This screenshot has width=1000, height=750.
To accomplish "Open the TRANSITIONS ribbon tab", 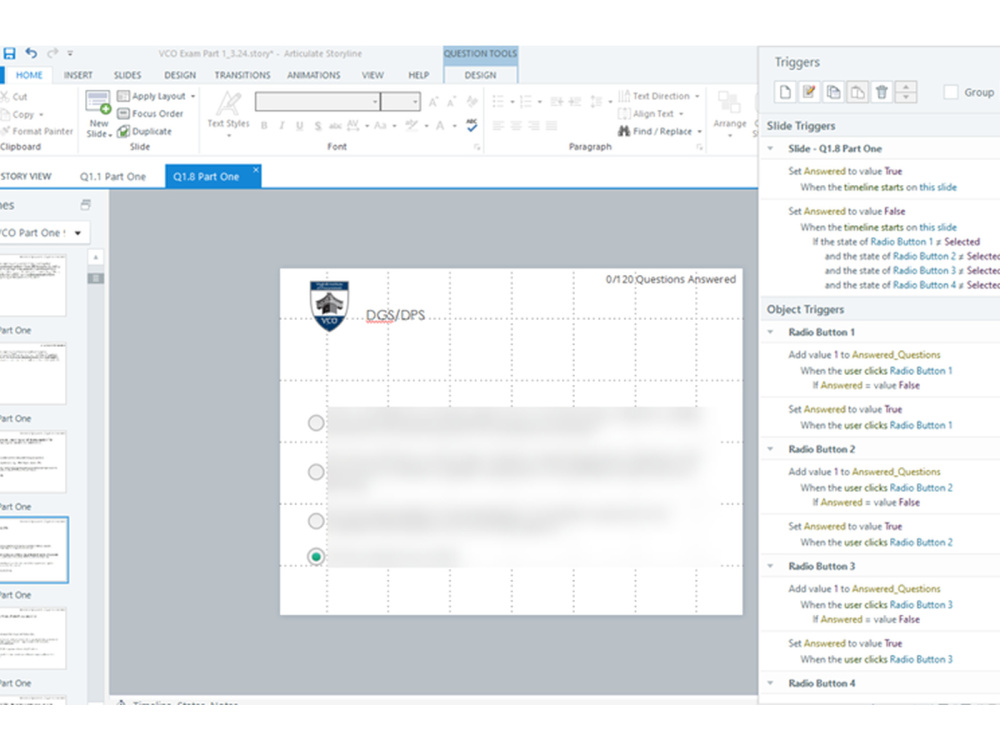I will coord(242,75).
